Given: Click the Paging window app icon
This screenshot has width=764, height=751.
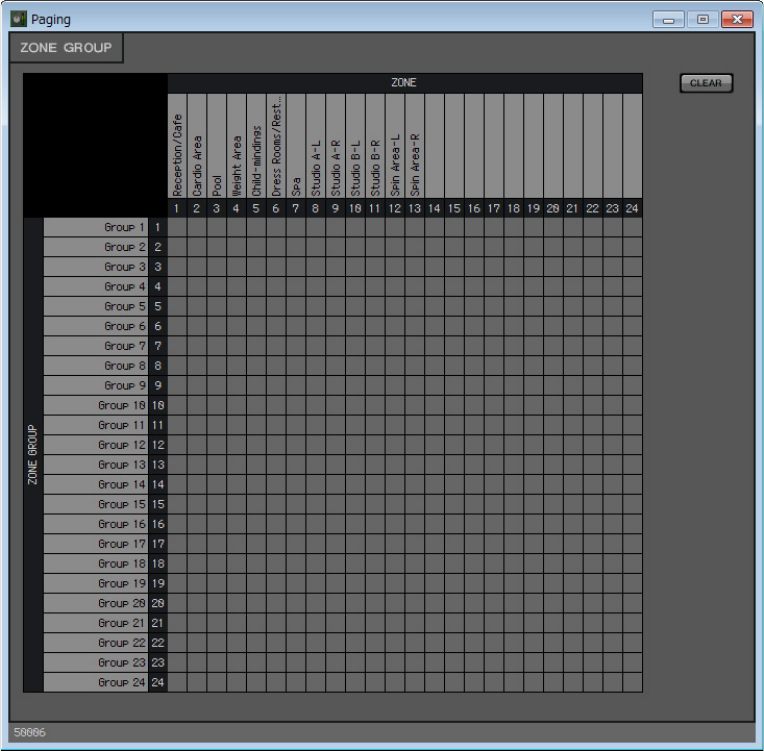Looking at the screenshot, I should pyautogui.click(x=19, y=19).
